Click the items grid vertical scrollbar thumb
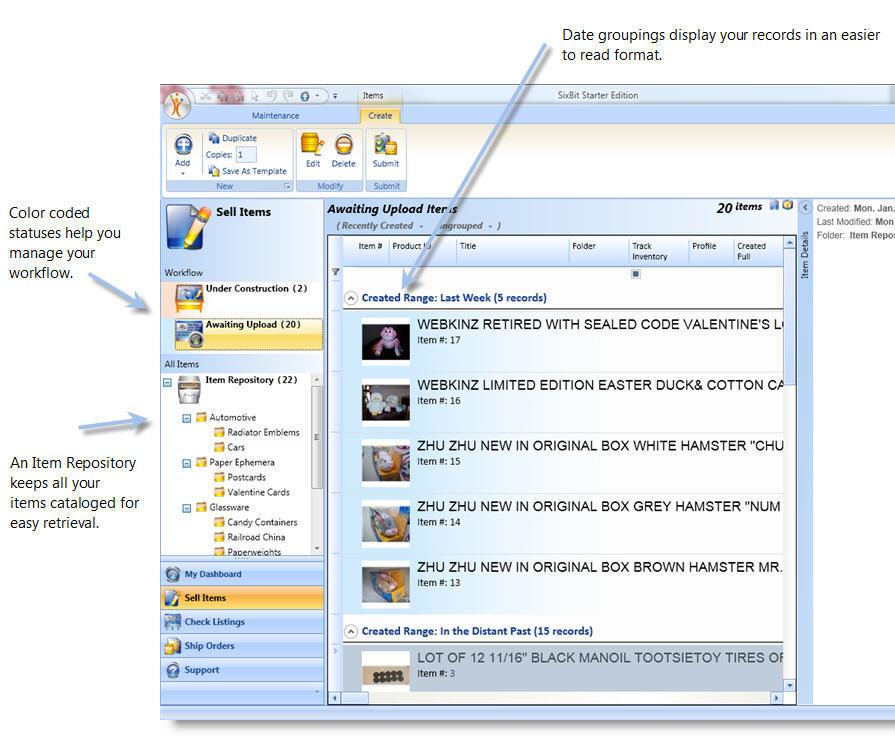The height and width of the screenshot is (754, 895). click(789, 317)
